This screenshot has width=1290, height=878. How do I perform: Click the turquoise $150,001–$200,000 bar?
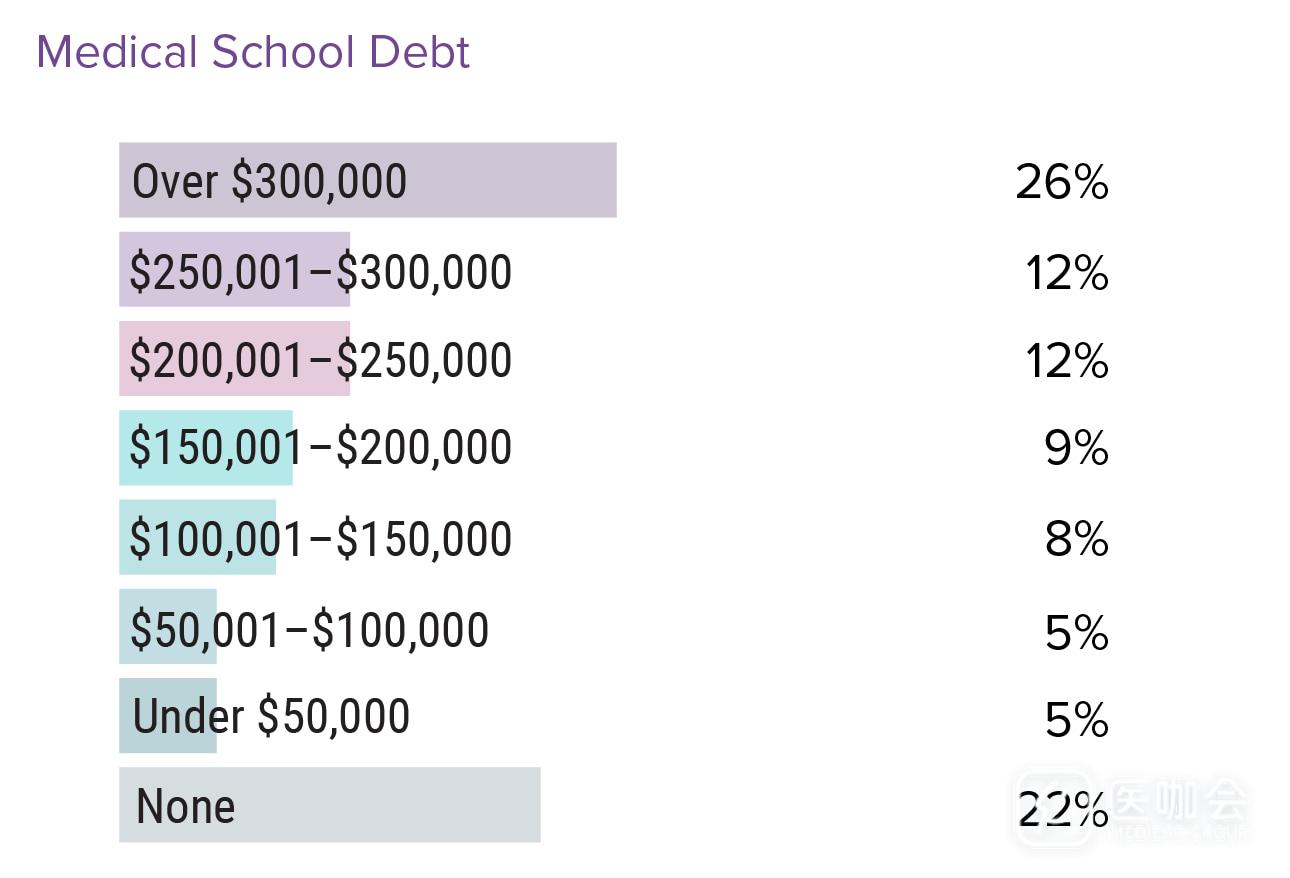[205, 448]
